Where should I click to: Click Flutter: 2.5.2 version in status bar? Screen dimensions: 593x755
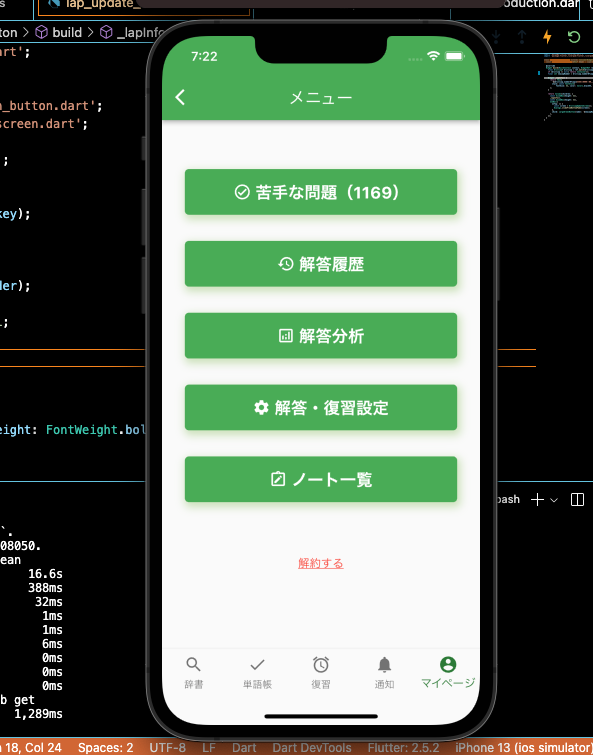click(x=403, y=748)
